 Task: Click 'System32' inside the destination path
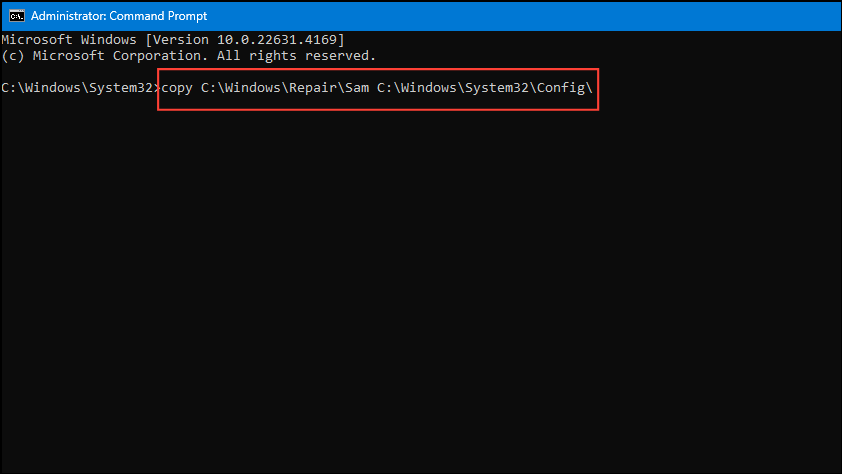pos(497,88)
